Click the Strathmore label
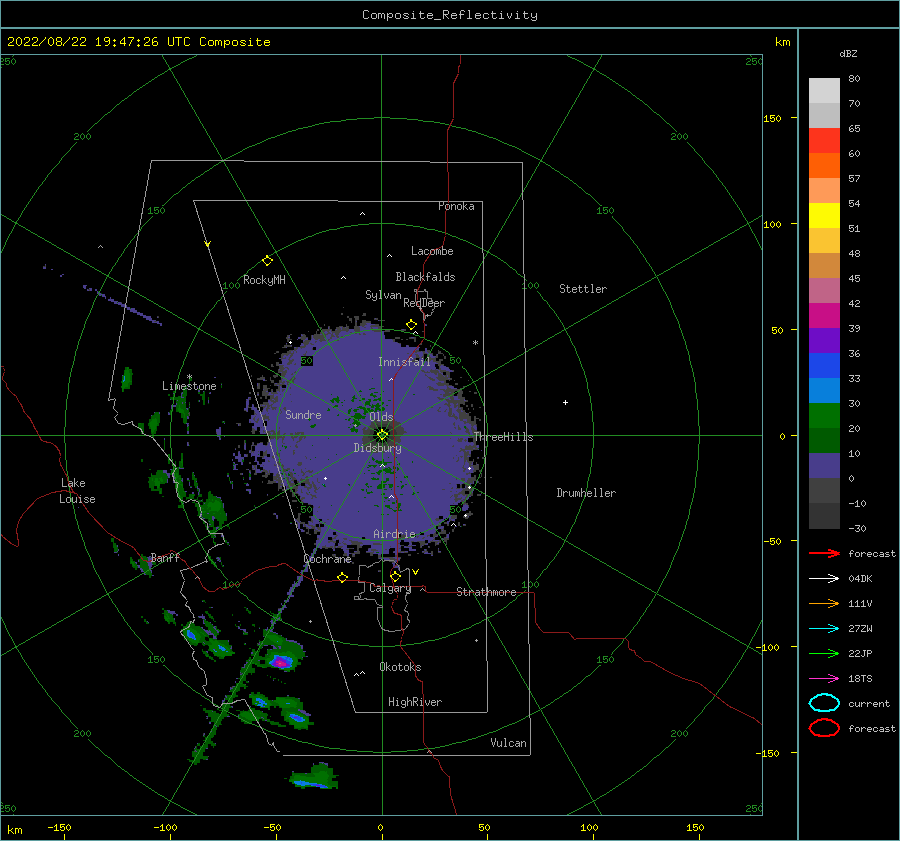This screenshot has width=900, height=841. pyautogui.click(x=486, y=592)
